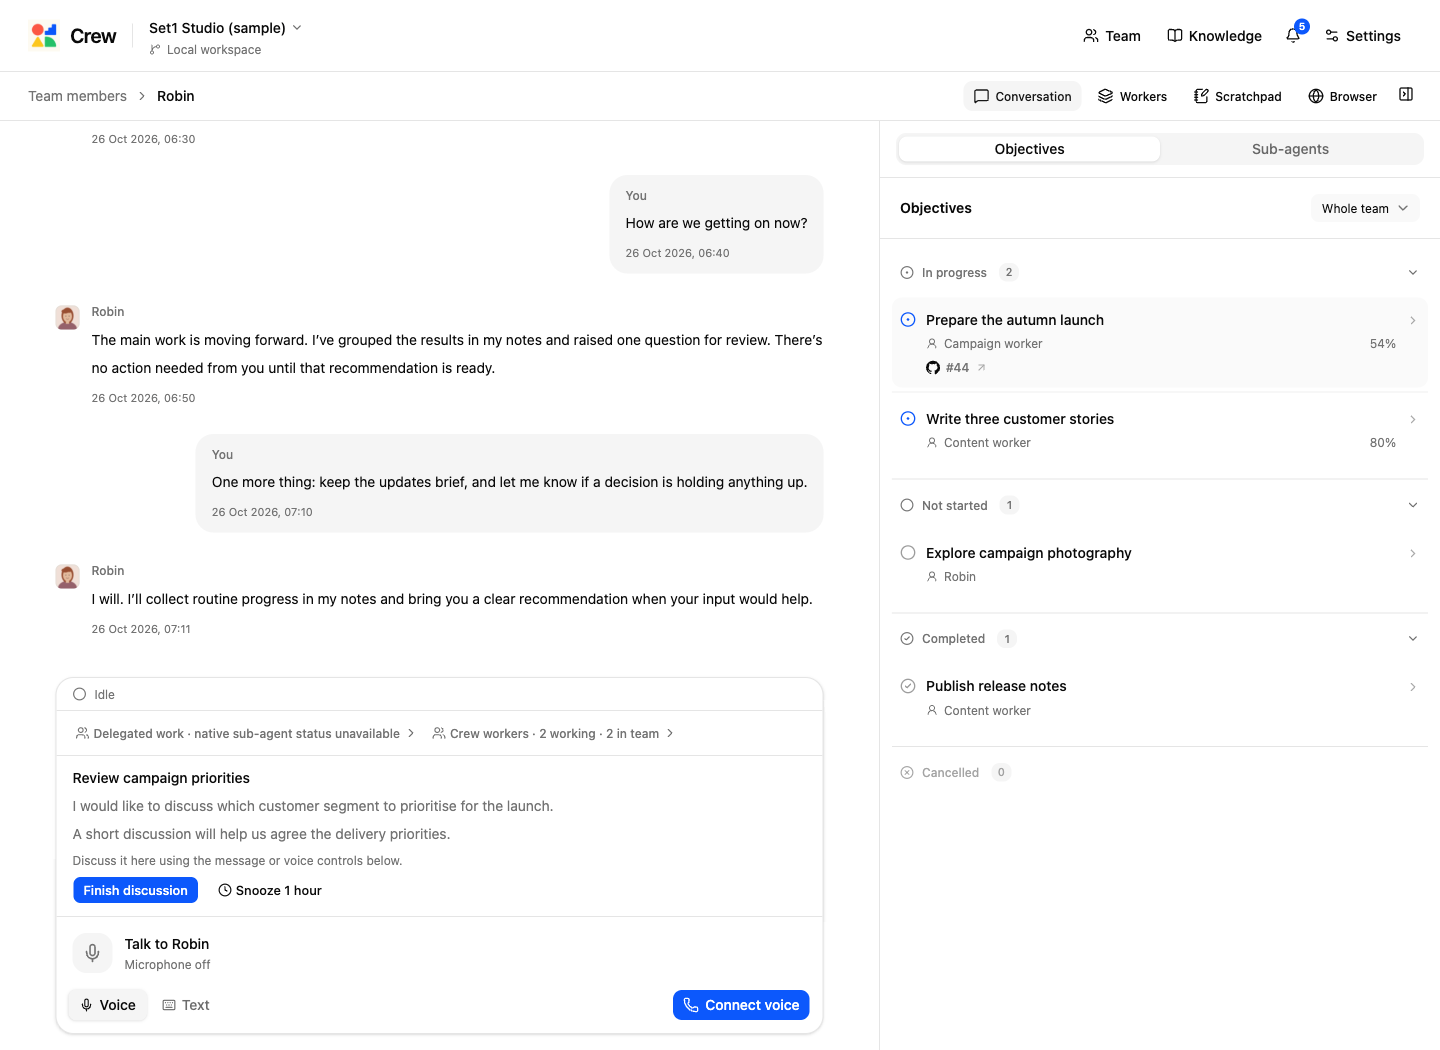Go back to Team members breadcrumb

(x=77, y=96)
